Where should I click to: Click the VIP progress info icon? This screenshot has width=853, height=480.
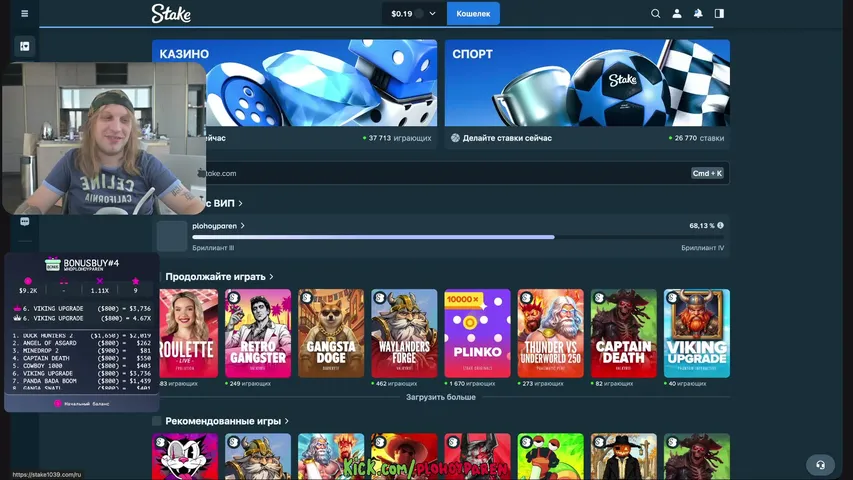pos(720,225)
